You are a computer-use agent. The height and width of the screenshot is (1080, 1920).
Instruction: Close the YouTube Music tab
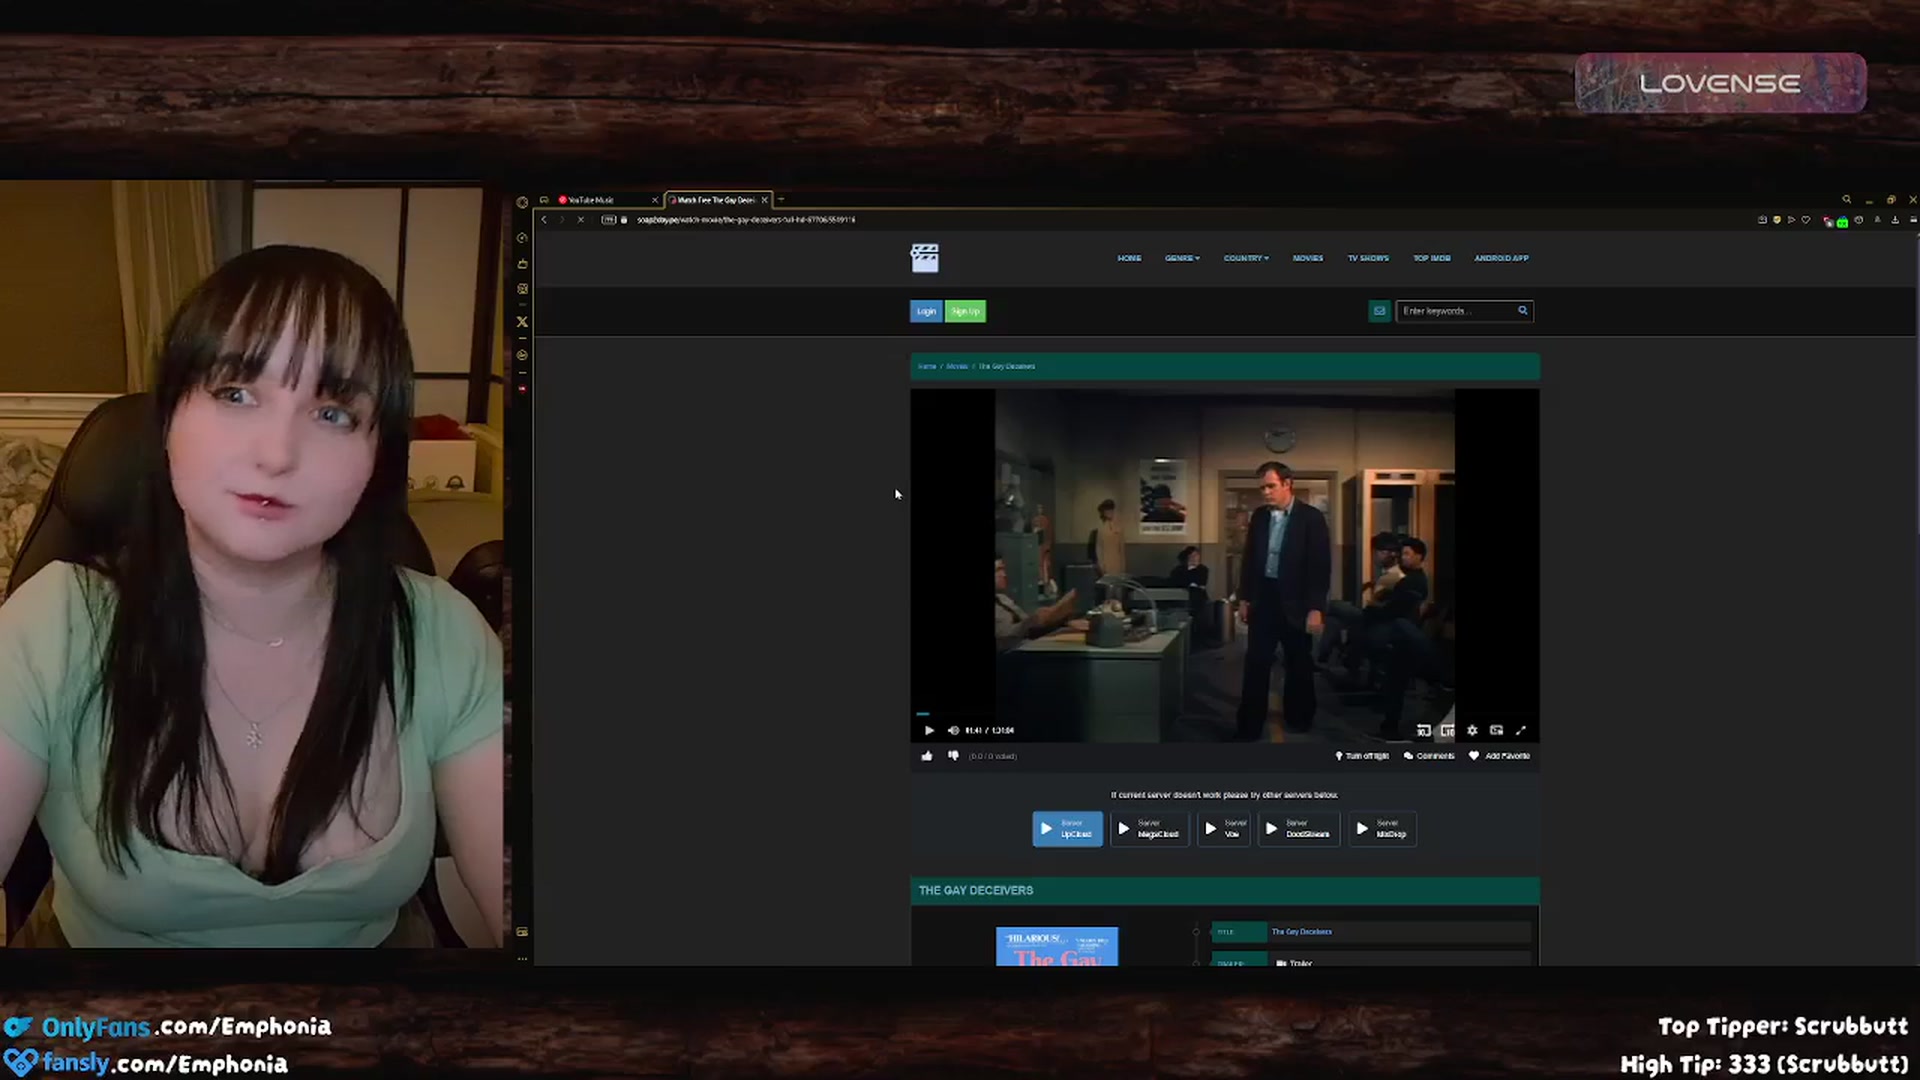(655, 200)
